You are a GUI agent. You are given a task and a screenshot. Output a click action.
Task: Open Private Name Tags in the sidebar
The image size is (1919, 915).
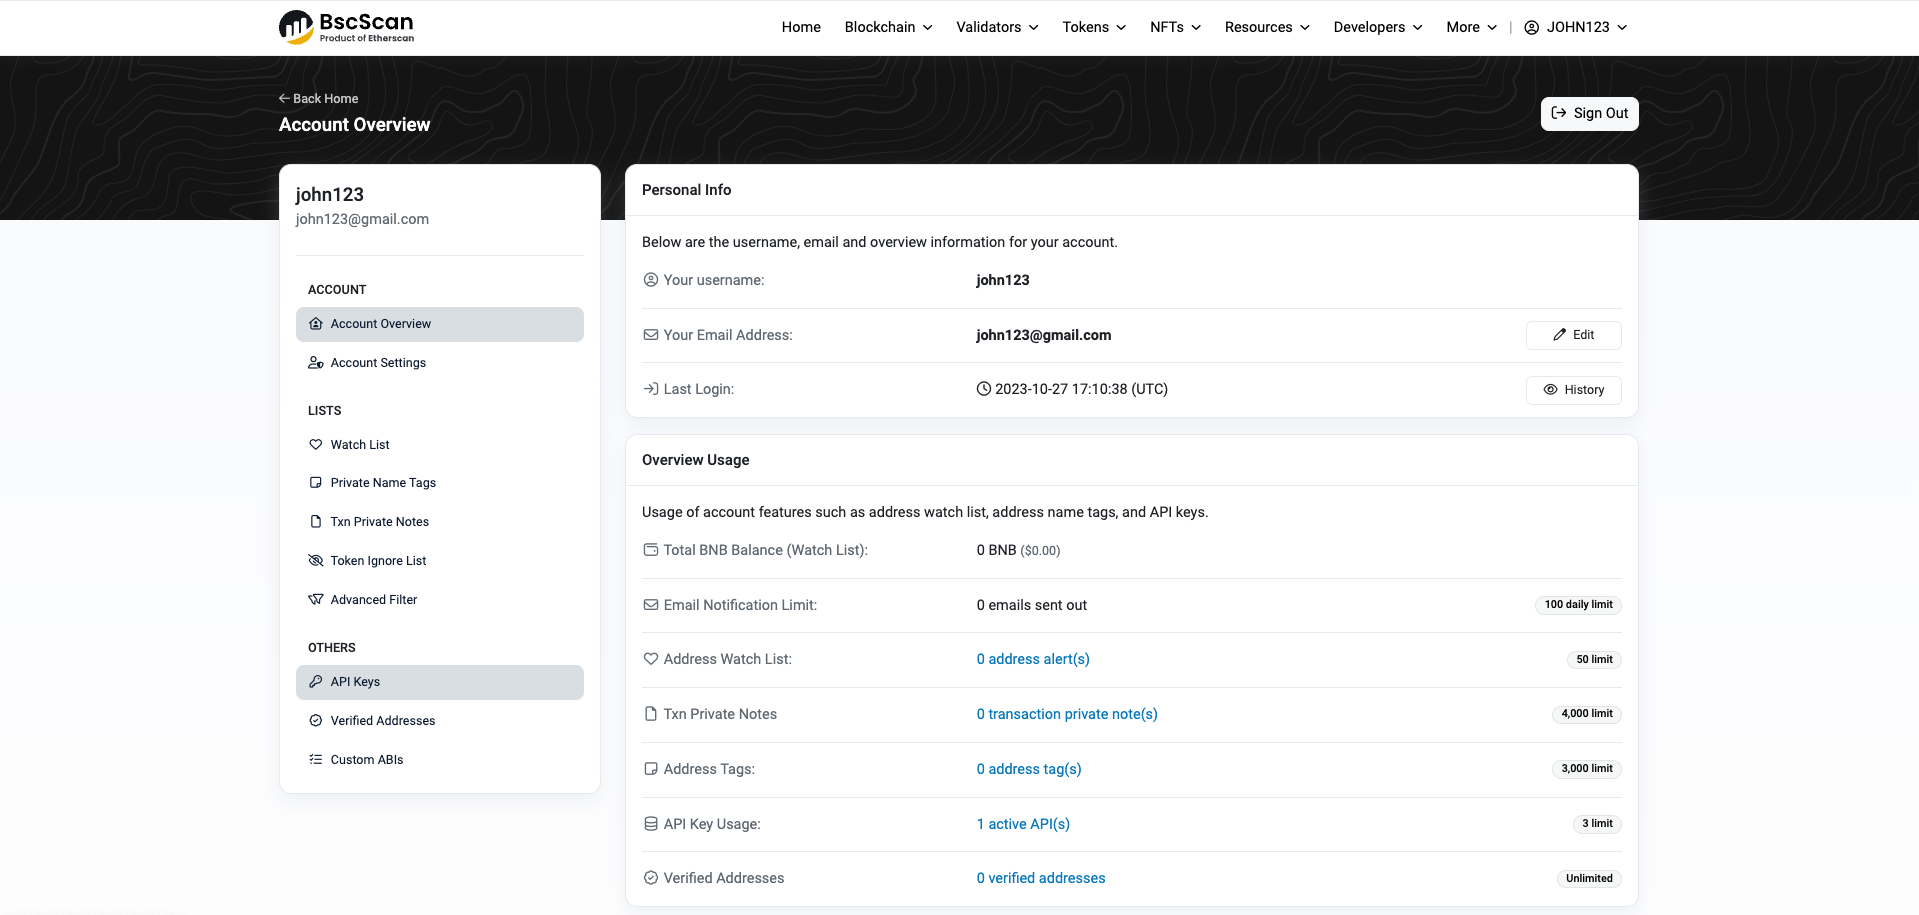(440, 483)
